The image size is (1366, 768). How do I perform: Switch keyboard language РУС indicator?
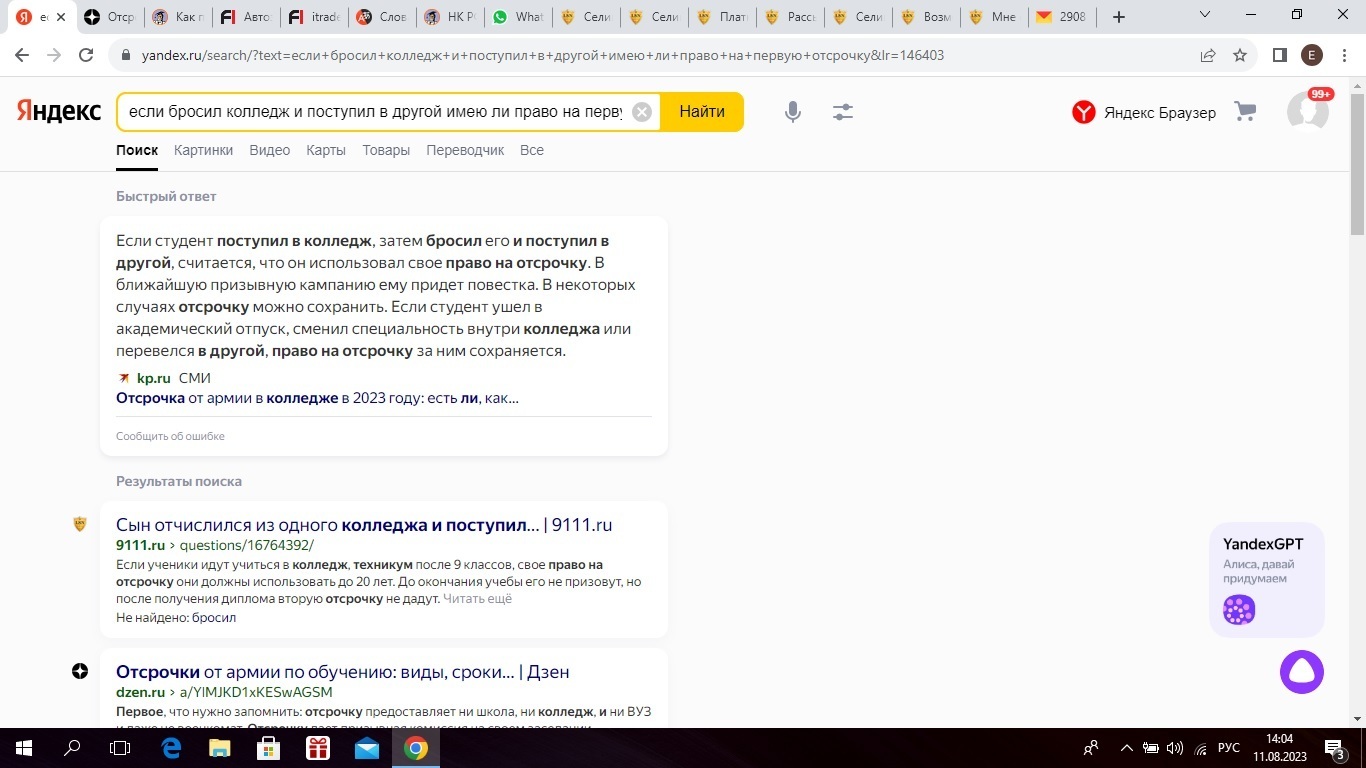coord(1229,748)
